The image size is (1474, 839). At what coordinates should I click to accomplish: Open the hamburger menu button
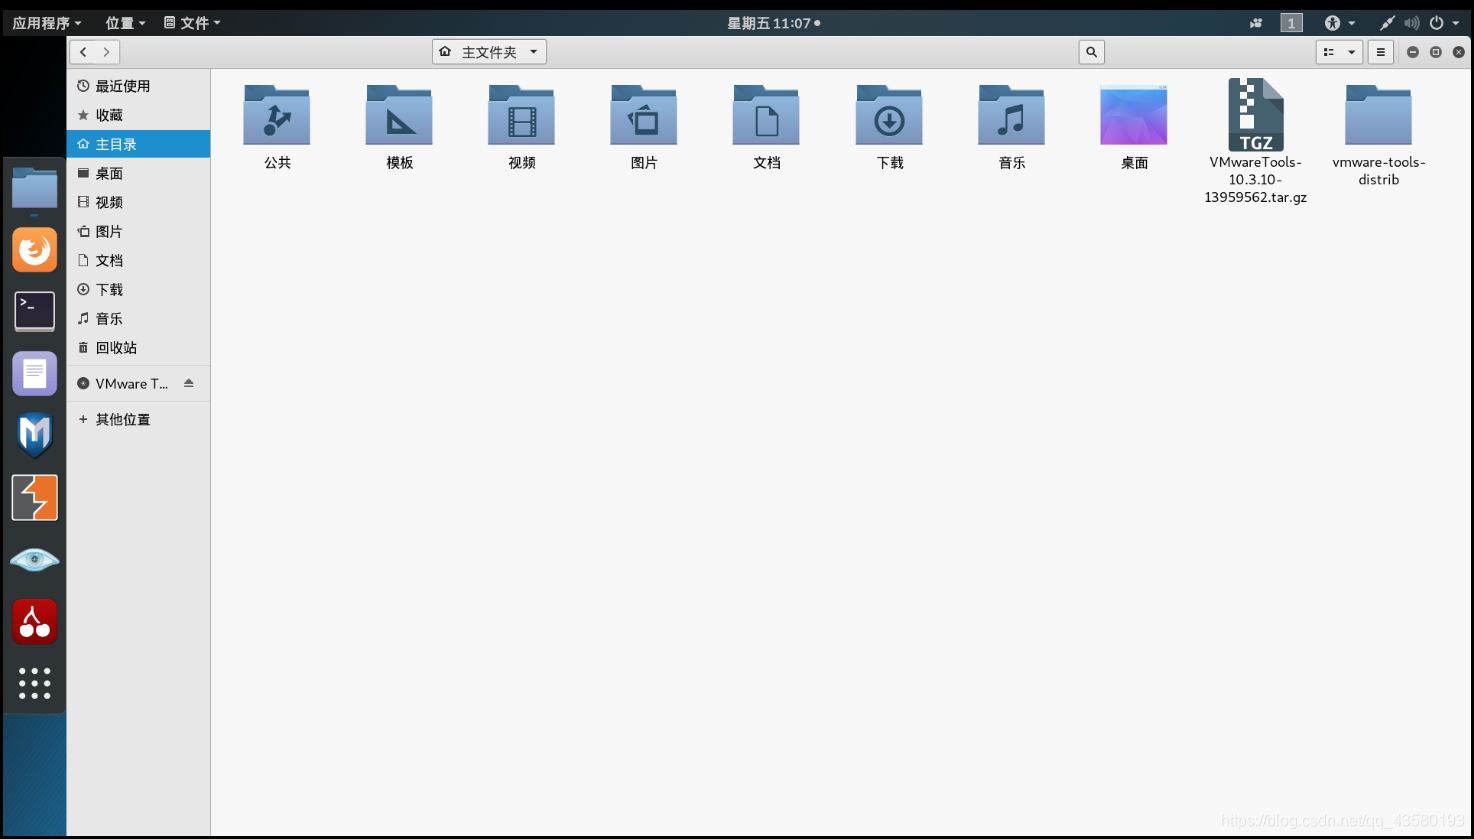[1381, 52]
